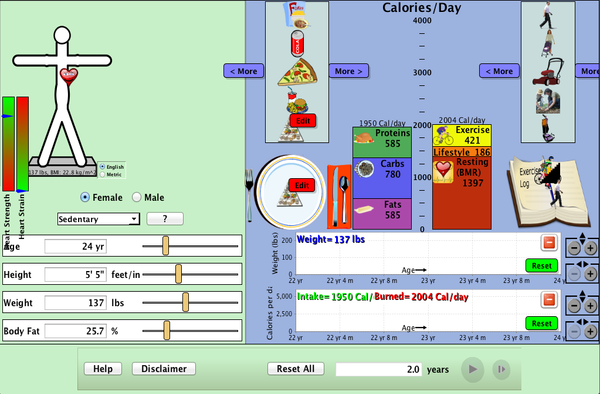Choose the walking person exercise
Image resolution: width=600 pixels, height=394 pixels.
pos(546,15)
